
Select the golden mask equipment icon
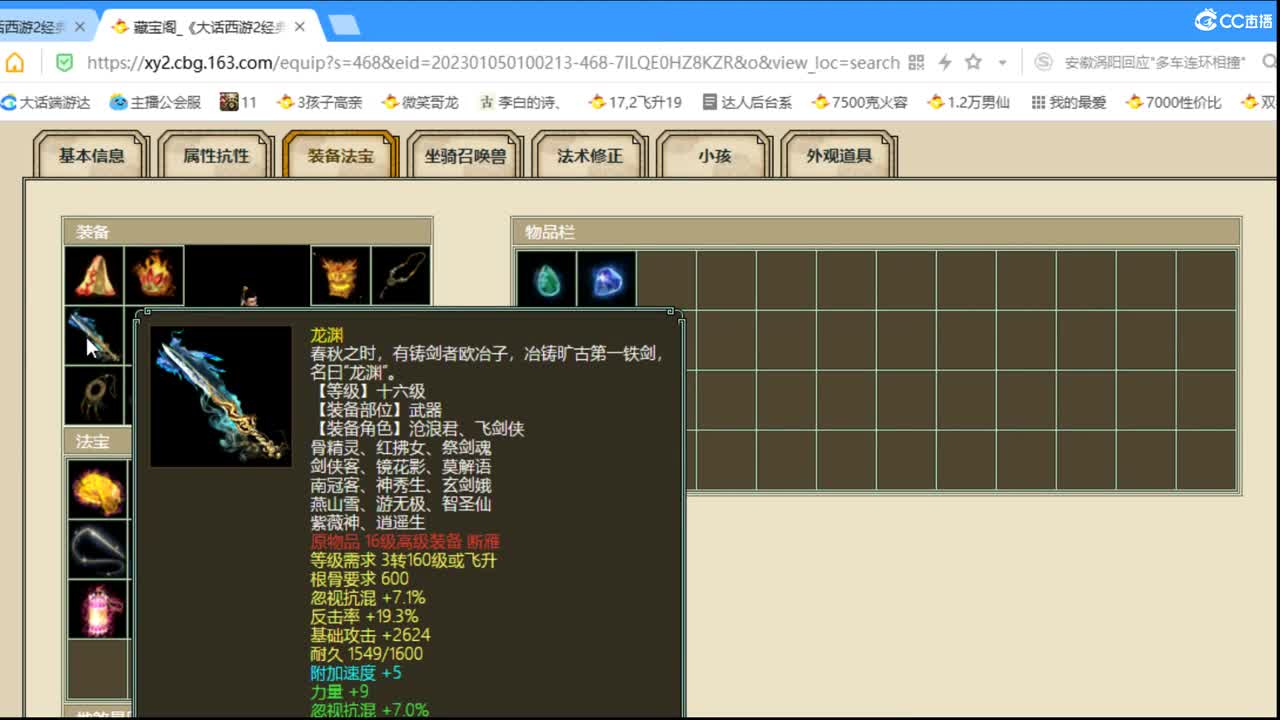click(340, 275)
